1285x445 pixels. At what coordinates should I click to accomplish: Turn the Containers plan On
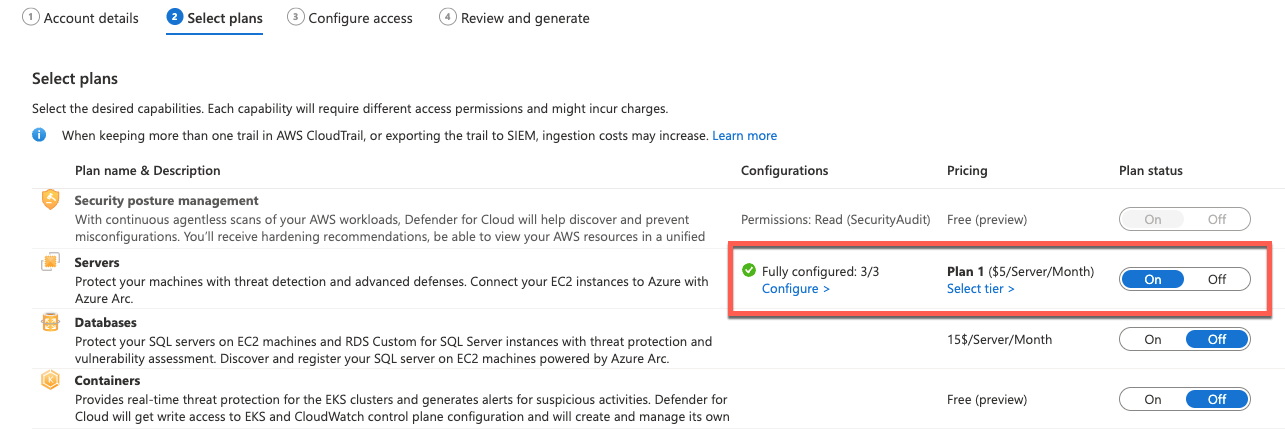[x=1153, y=400]
